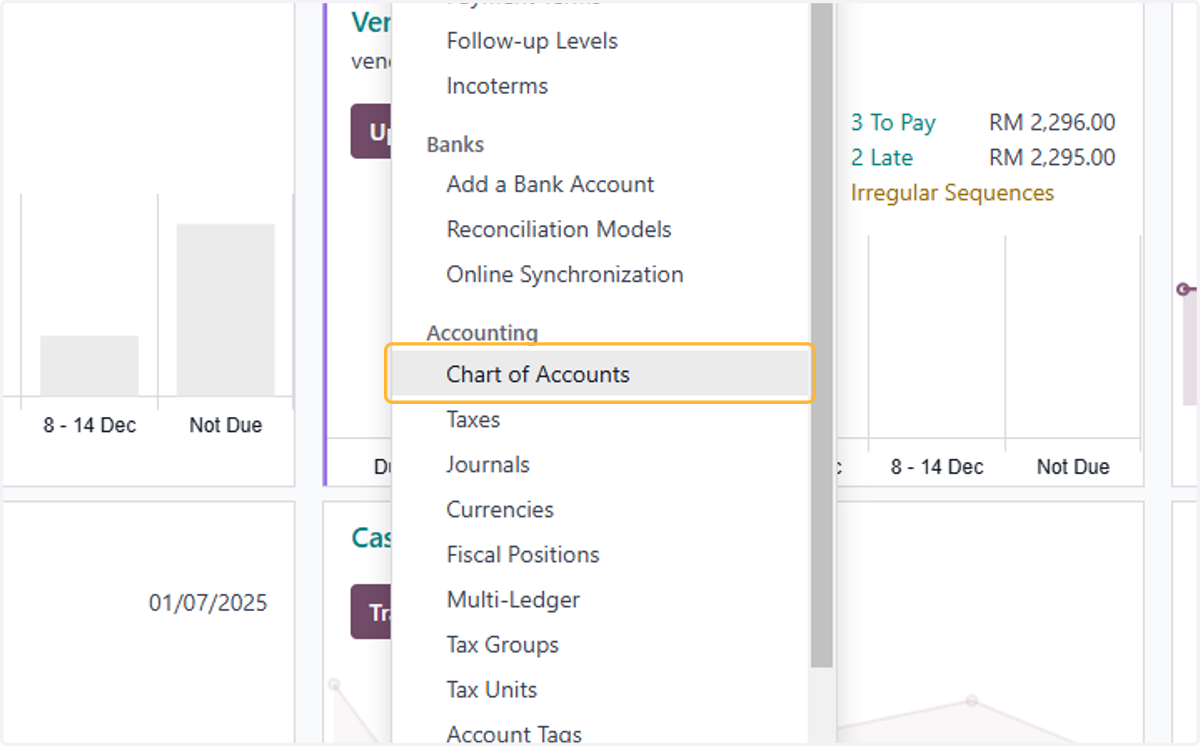Open Taxes configuration item
Image resolution: width=1200 pixels, height=746 pixels.
tap(473, 419)
